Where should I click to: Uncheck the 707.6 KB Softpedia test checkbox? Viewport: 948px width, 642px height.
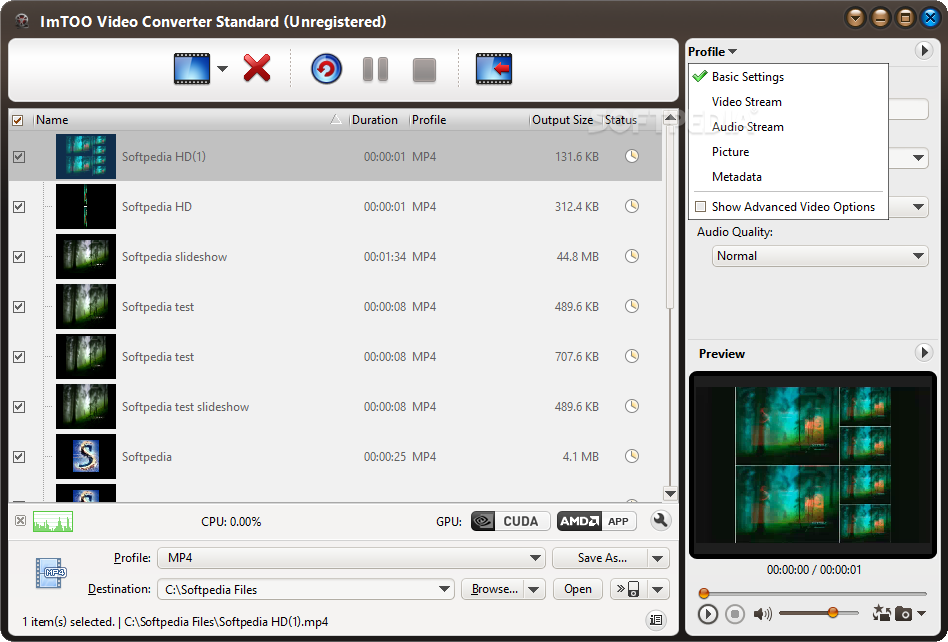[19, 357]
